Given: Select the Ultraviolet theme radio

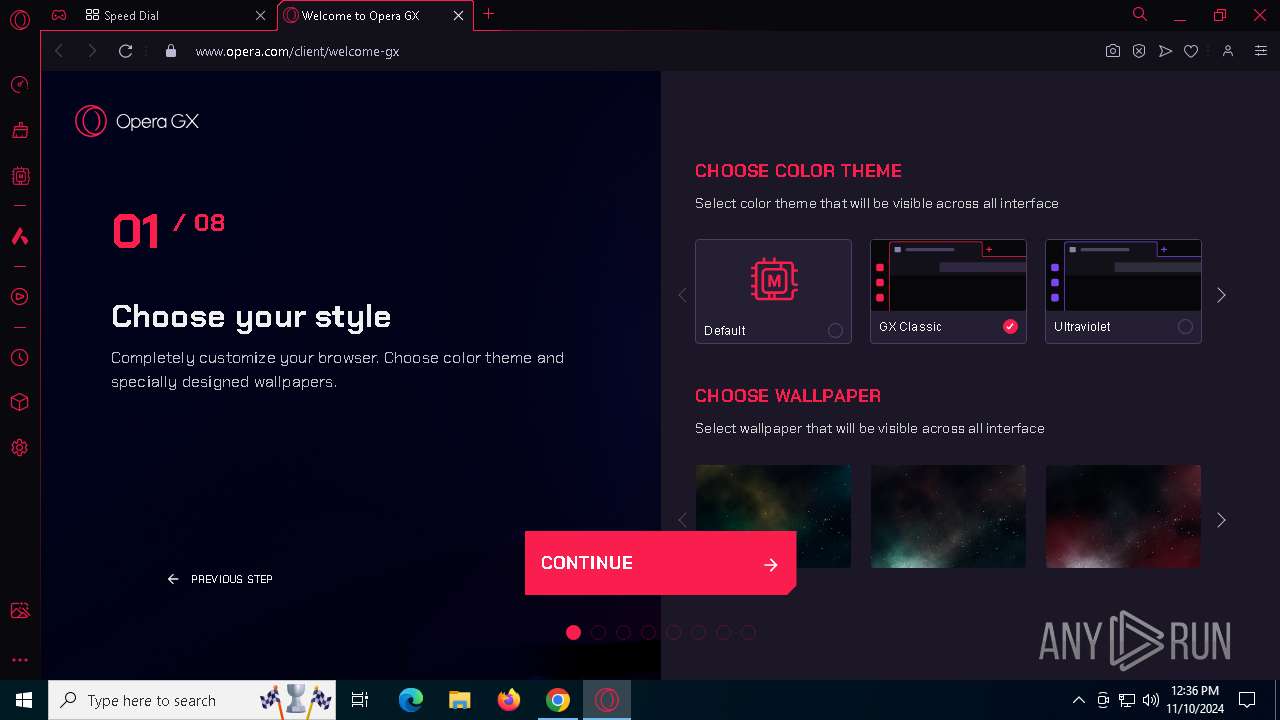Looking at the screenshot, I should pos(1185,327).
